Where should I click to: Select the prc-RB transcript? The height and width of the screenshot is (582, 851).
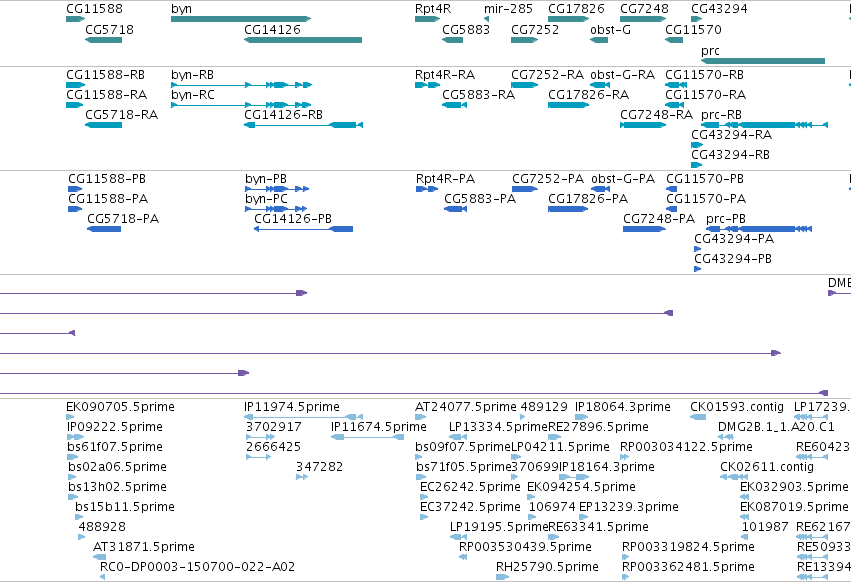click(x=764, y=125)
